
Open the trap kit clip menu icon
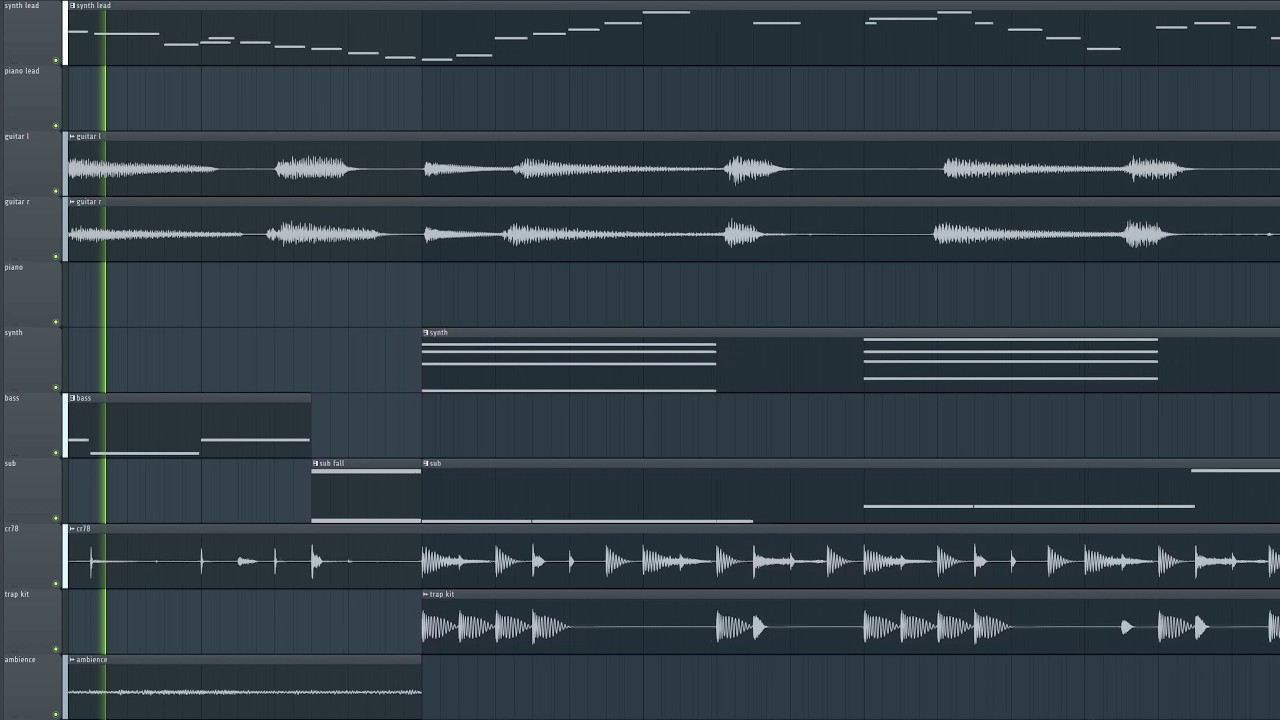[426, 595]
